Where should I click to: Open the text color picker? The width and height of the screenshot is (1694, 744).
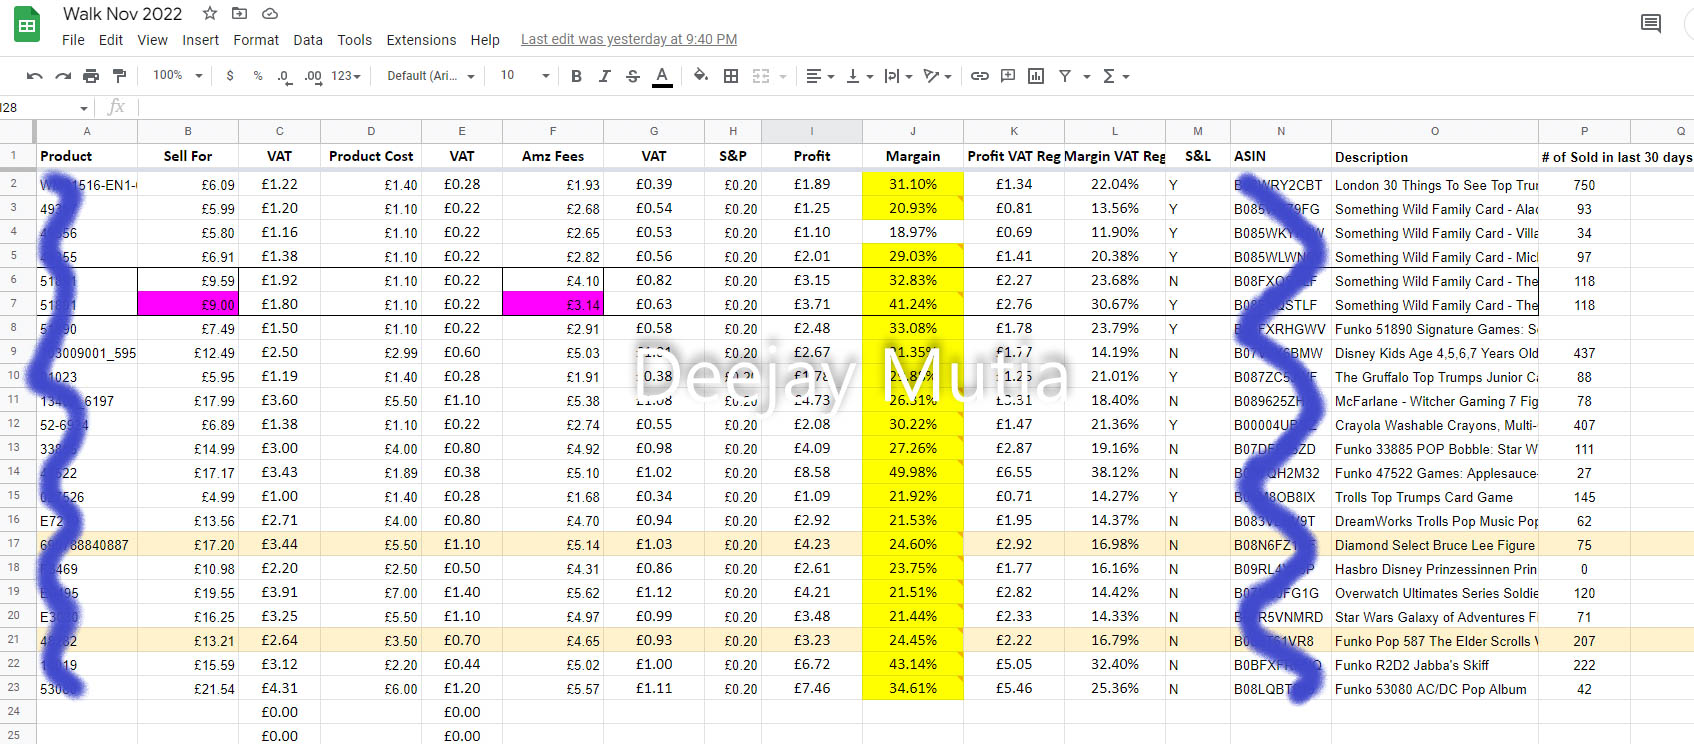(x=662, y=76)
